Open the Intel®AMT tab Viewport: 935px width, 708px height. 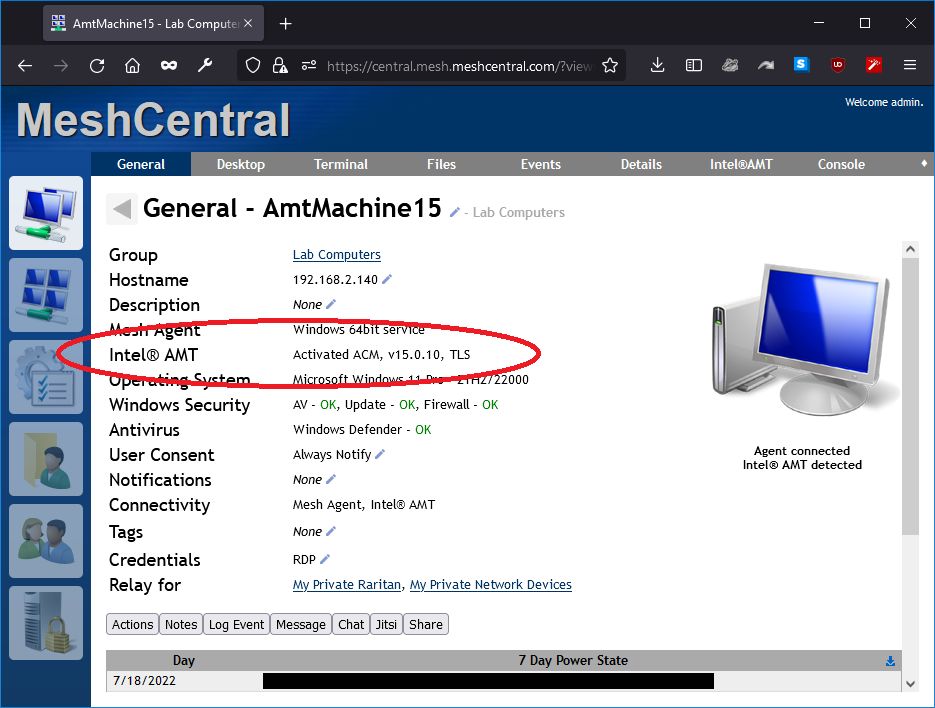coord(741,164)
